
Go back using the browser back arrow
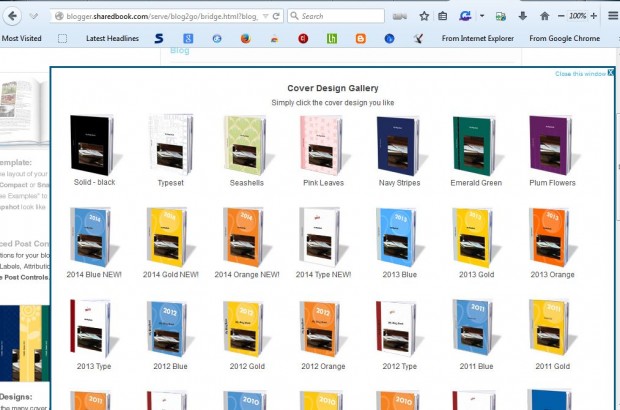click(x=12, y=16)
